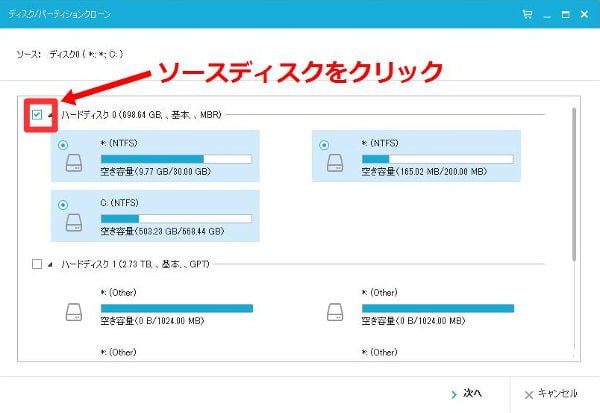Click the キャンセル (Cancel) button
This screenshot has height=413, width=600.
[550, 392]
